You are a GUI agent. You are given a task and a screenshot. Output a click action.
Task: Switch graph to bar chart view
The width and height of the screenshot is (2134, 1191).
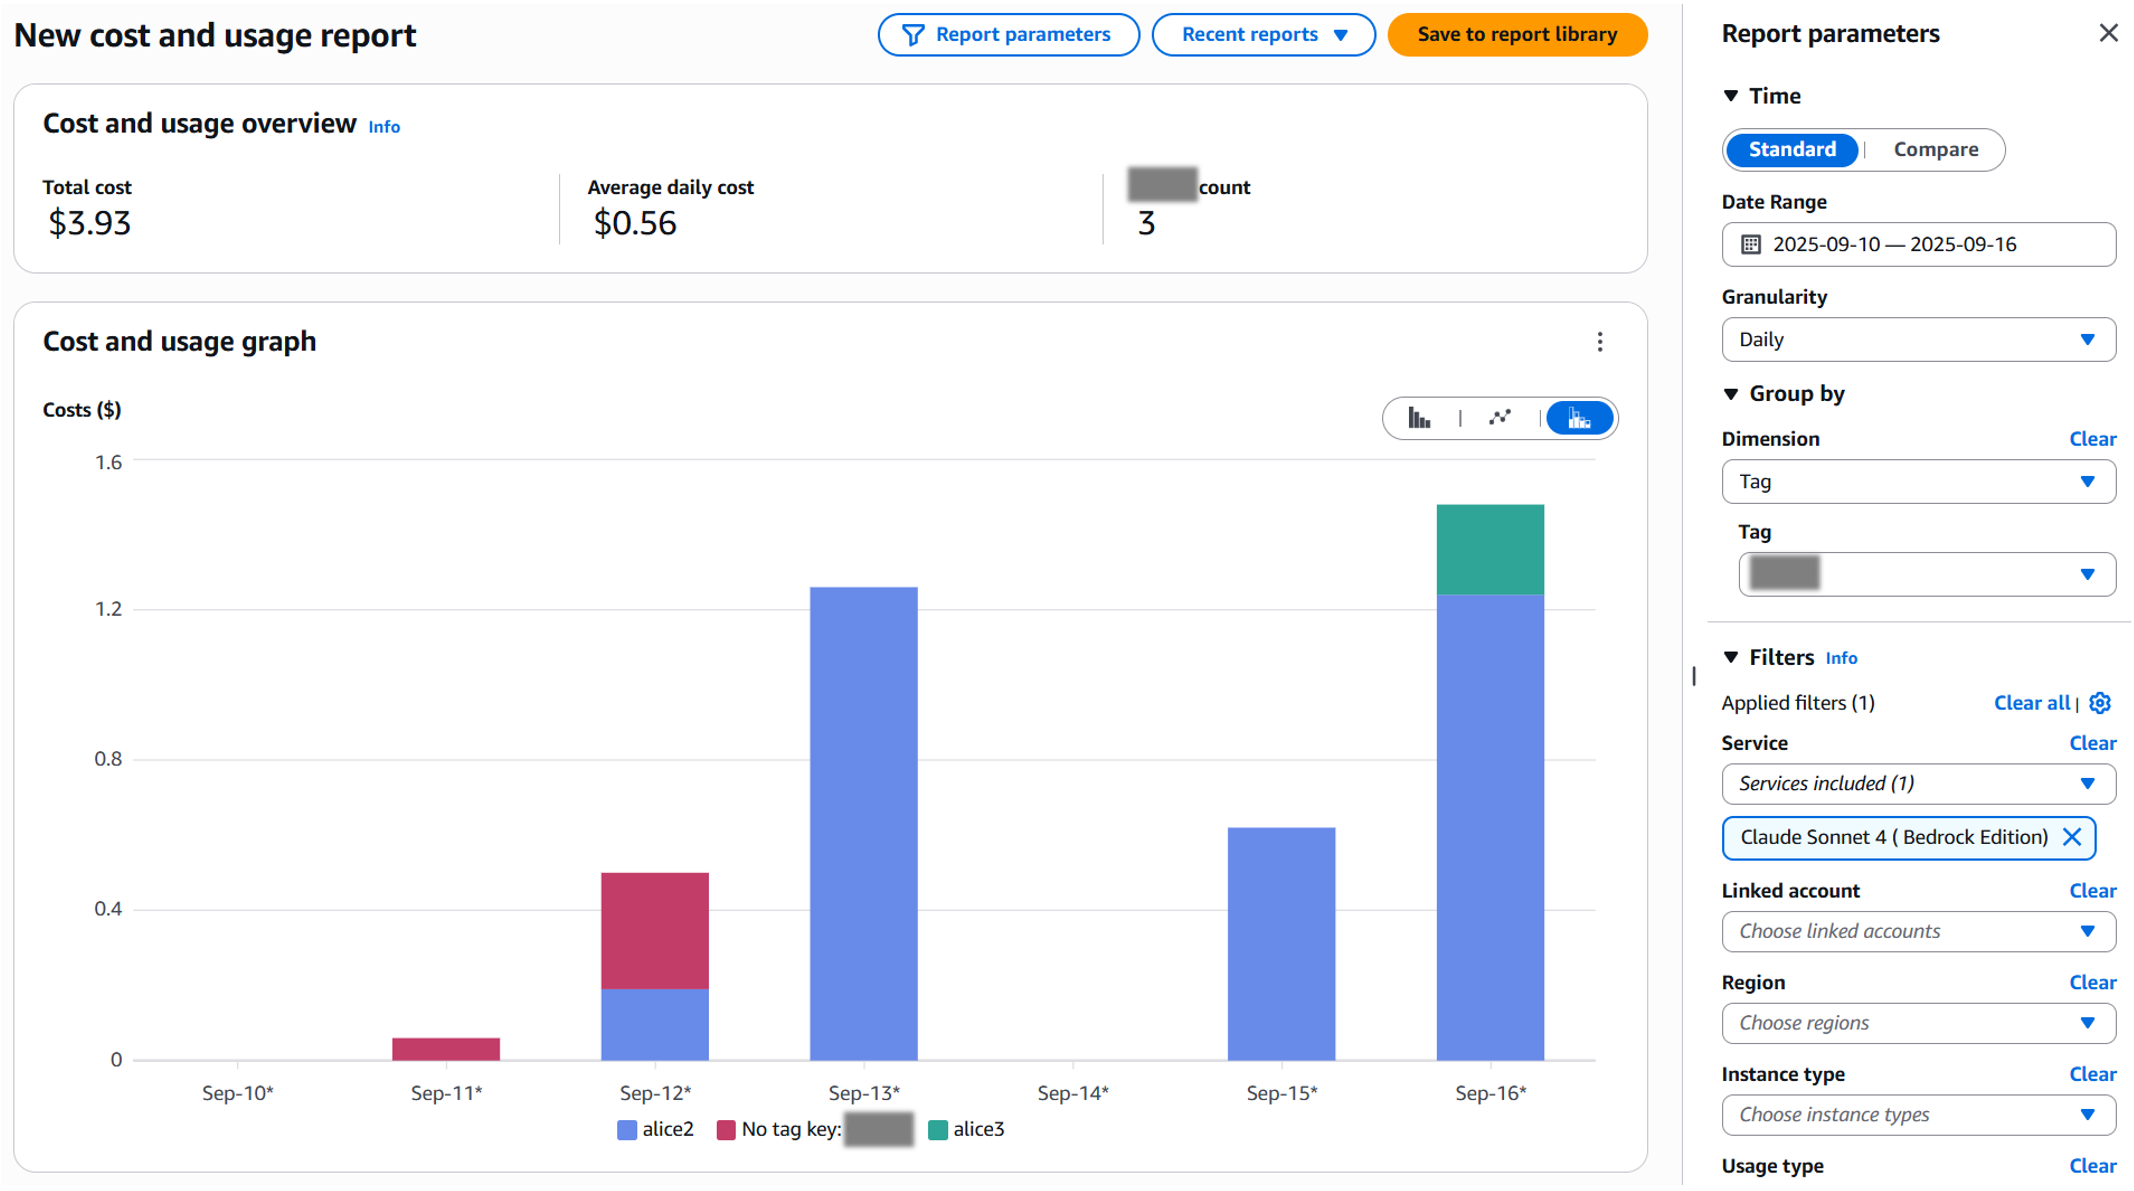click(x=1419, y=418)
